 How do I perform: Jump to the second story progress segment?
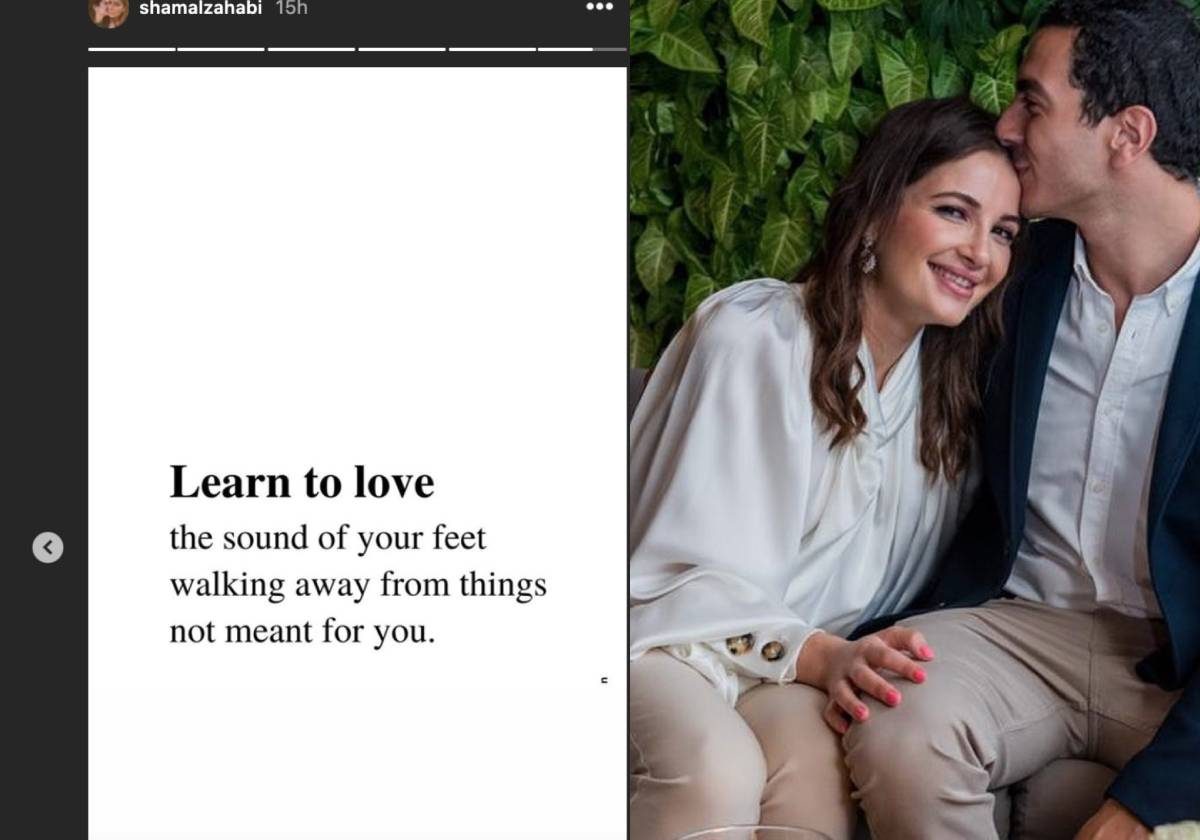coord(220,48)
